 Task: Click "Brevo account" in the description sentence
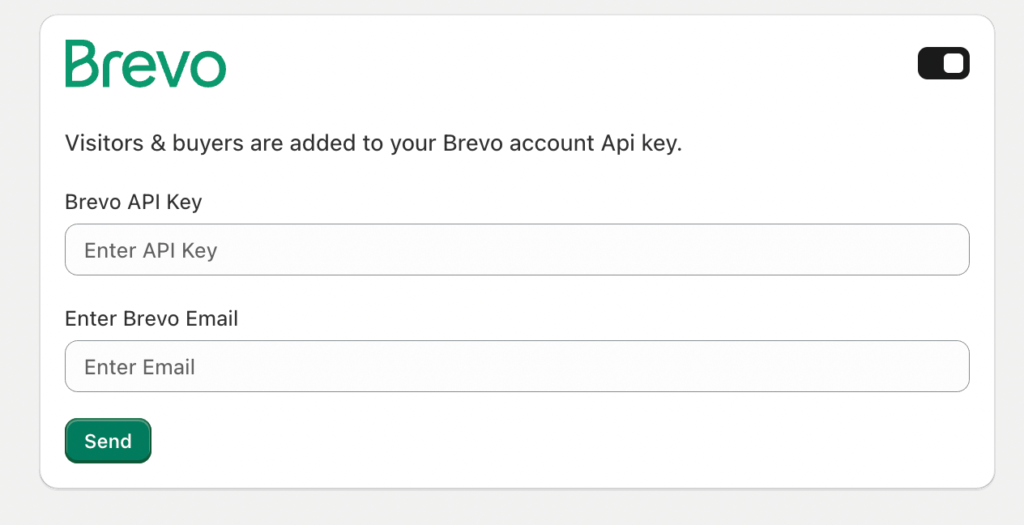(519, 143)
